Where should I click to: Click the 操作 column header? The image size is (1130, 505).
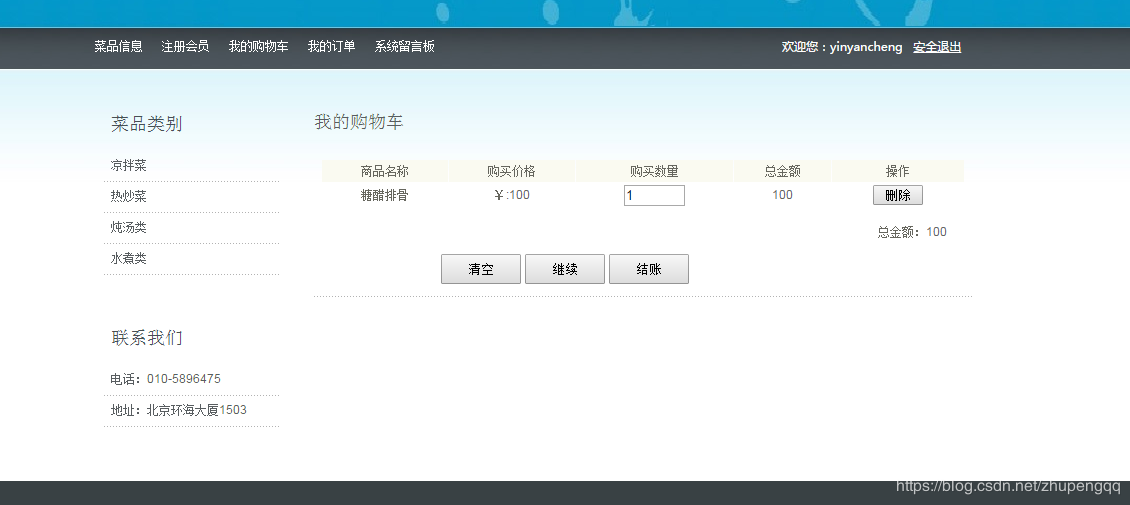click(x=898, y=171)
